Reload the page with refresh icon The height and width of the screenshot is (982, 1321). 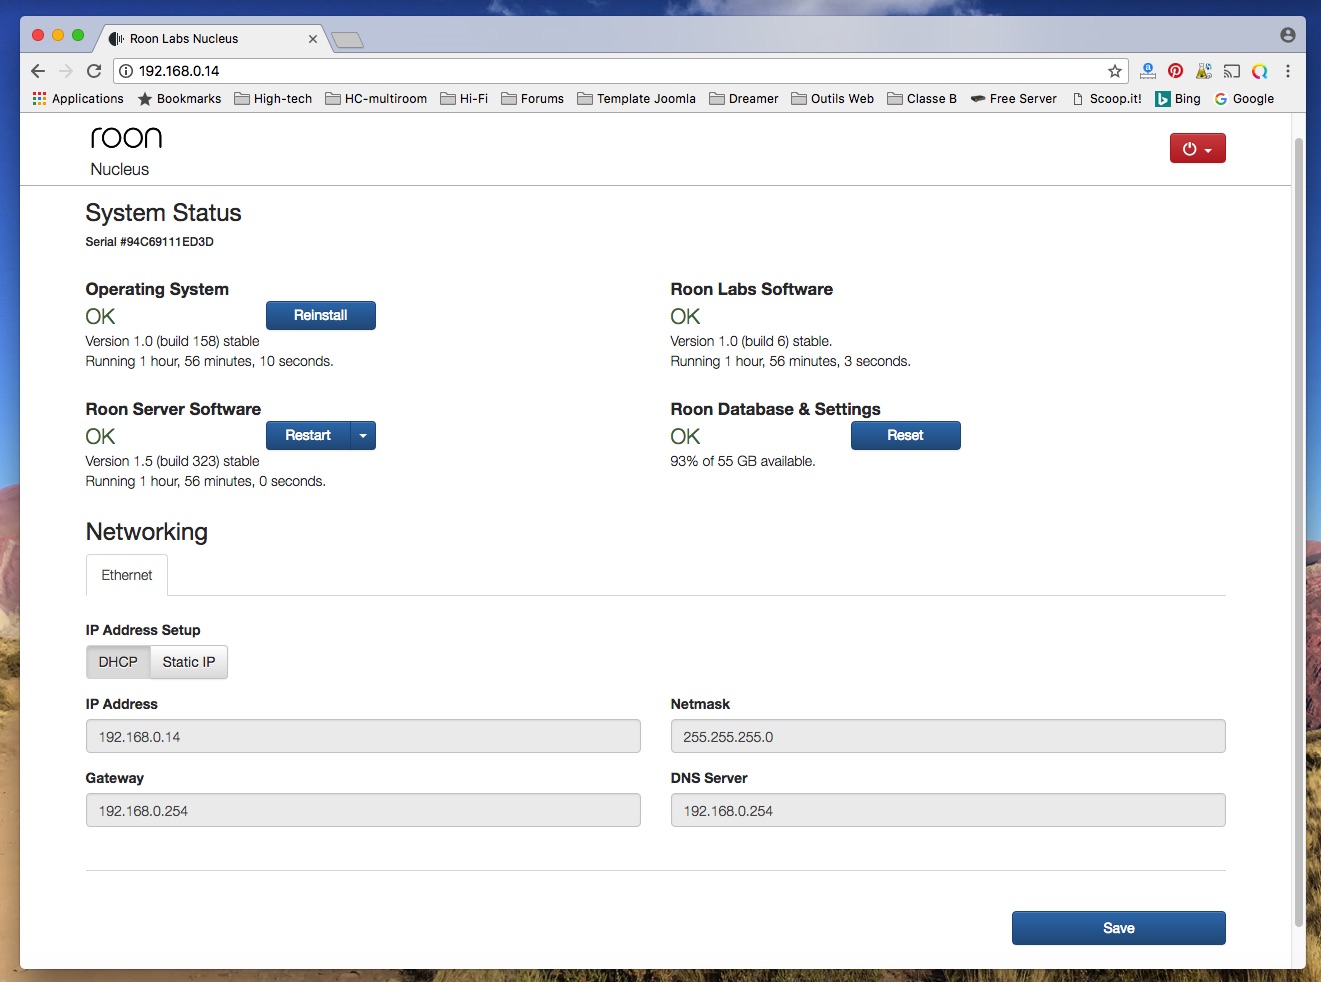pyautogui.click(x=94, y=71)
